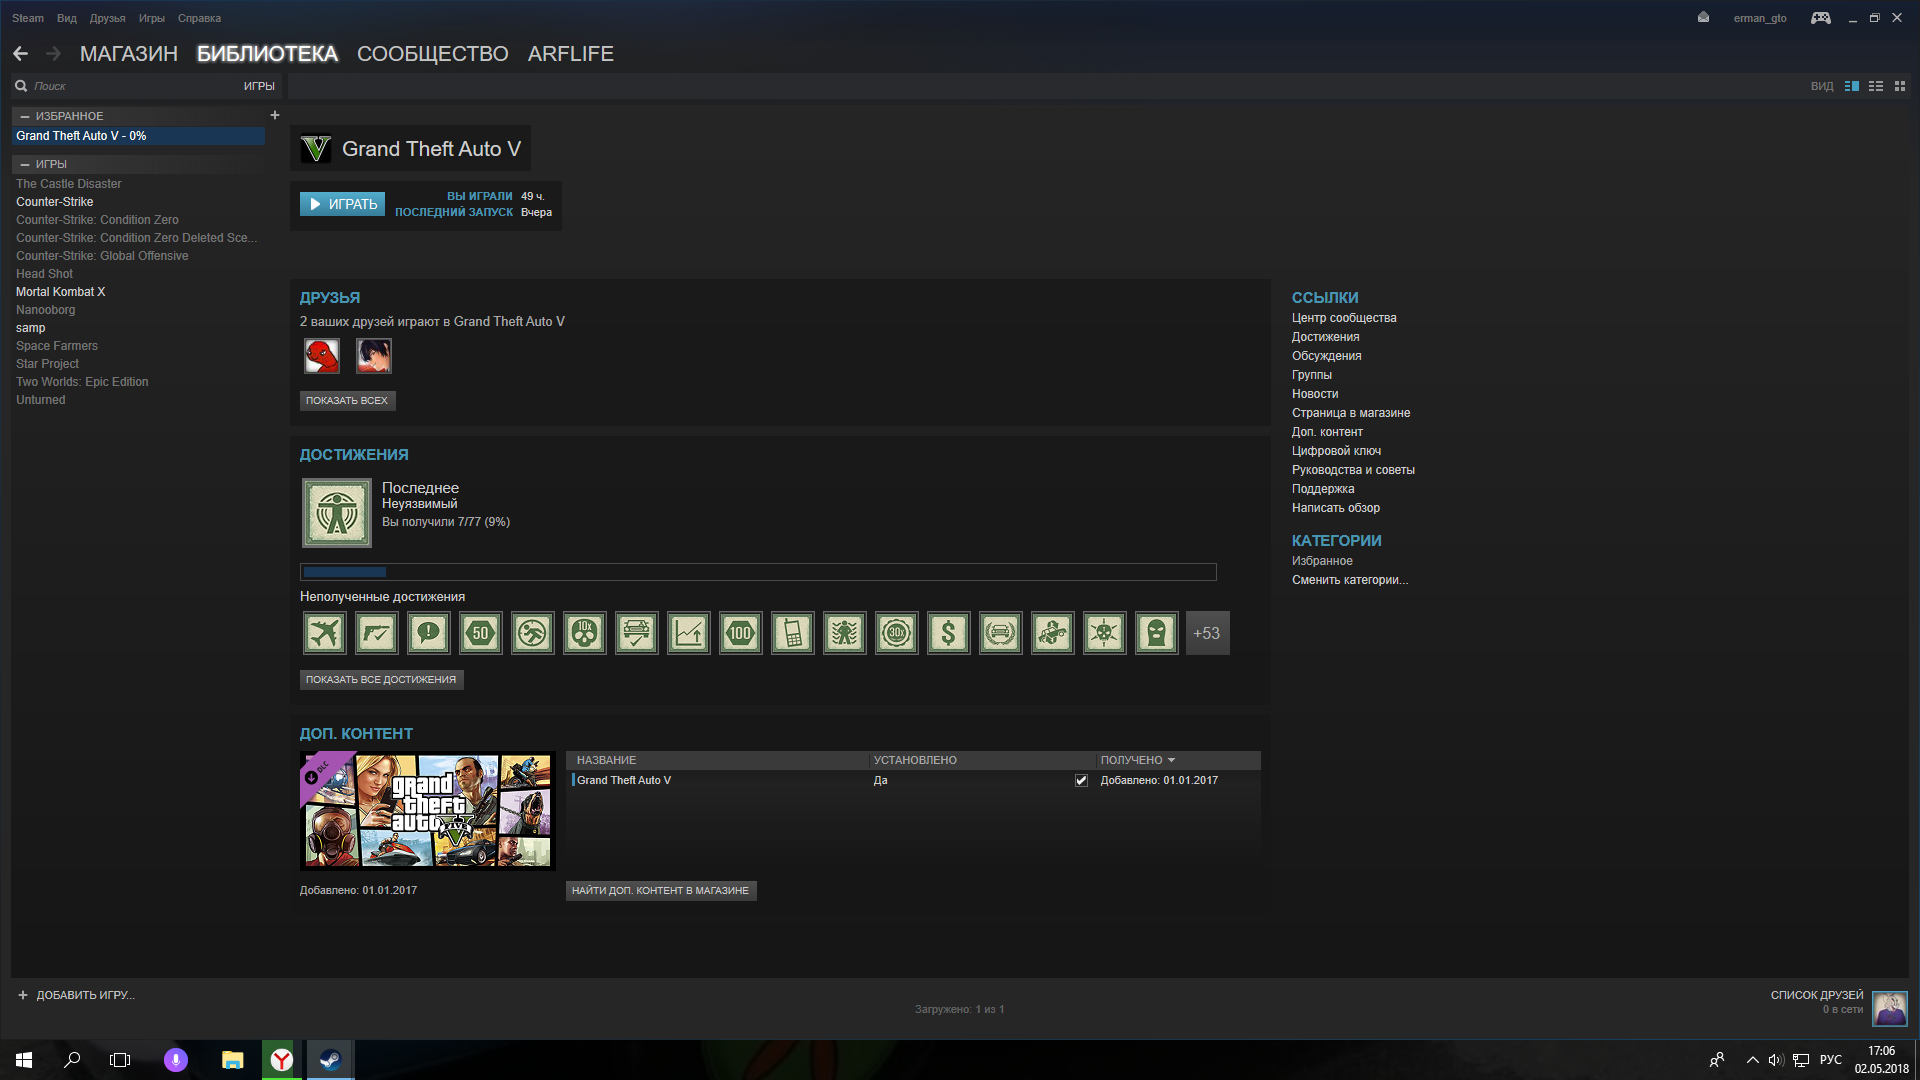Open Windows Start menu
The height and width of the screenshot is (1080, 1920).
click(x=24, y=1060)
